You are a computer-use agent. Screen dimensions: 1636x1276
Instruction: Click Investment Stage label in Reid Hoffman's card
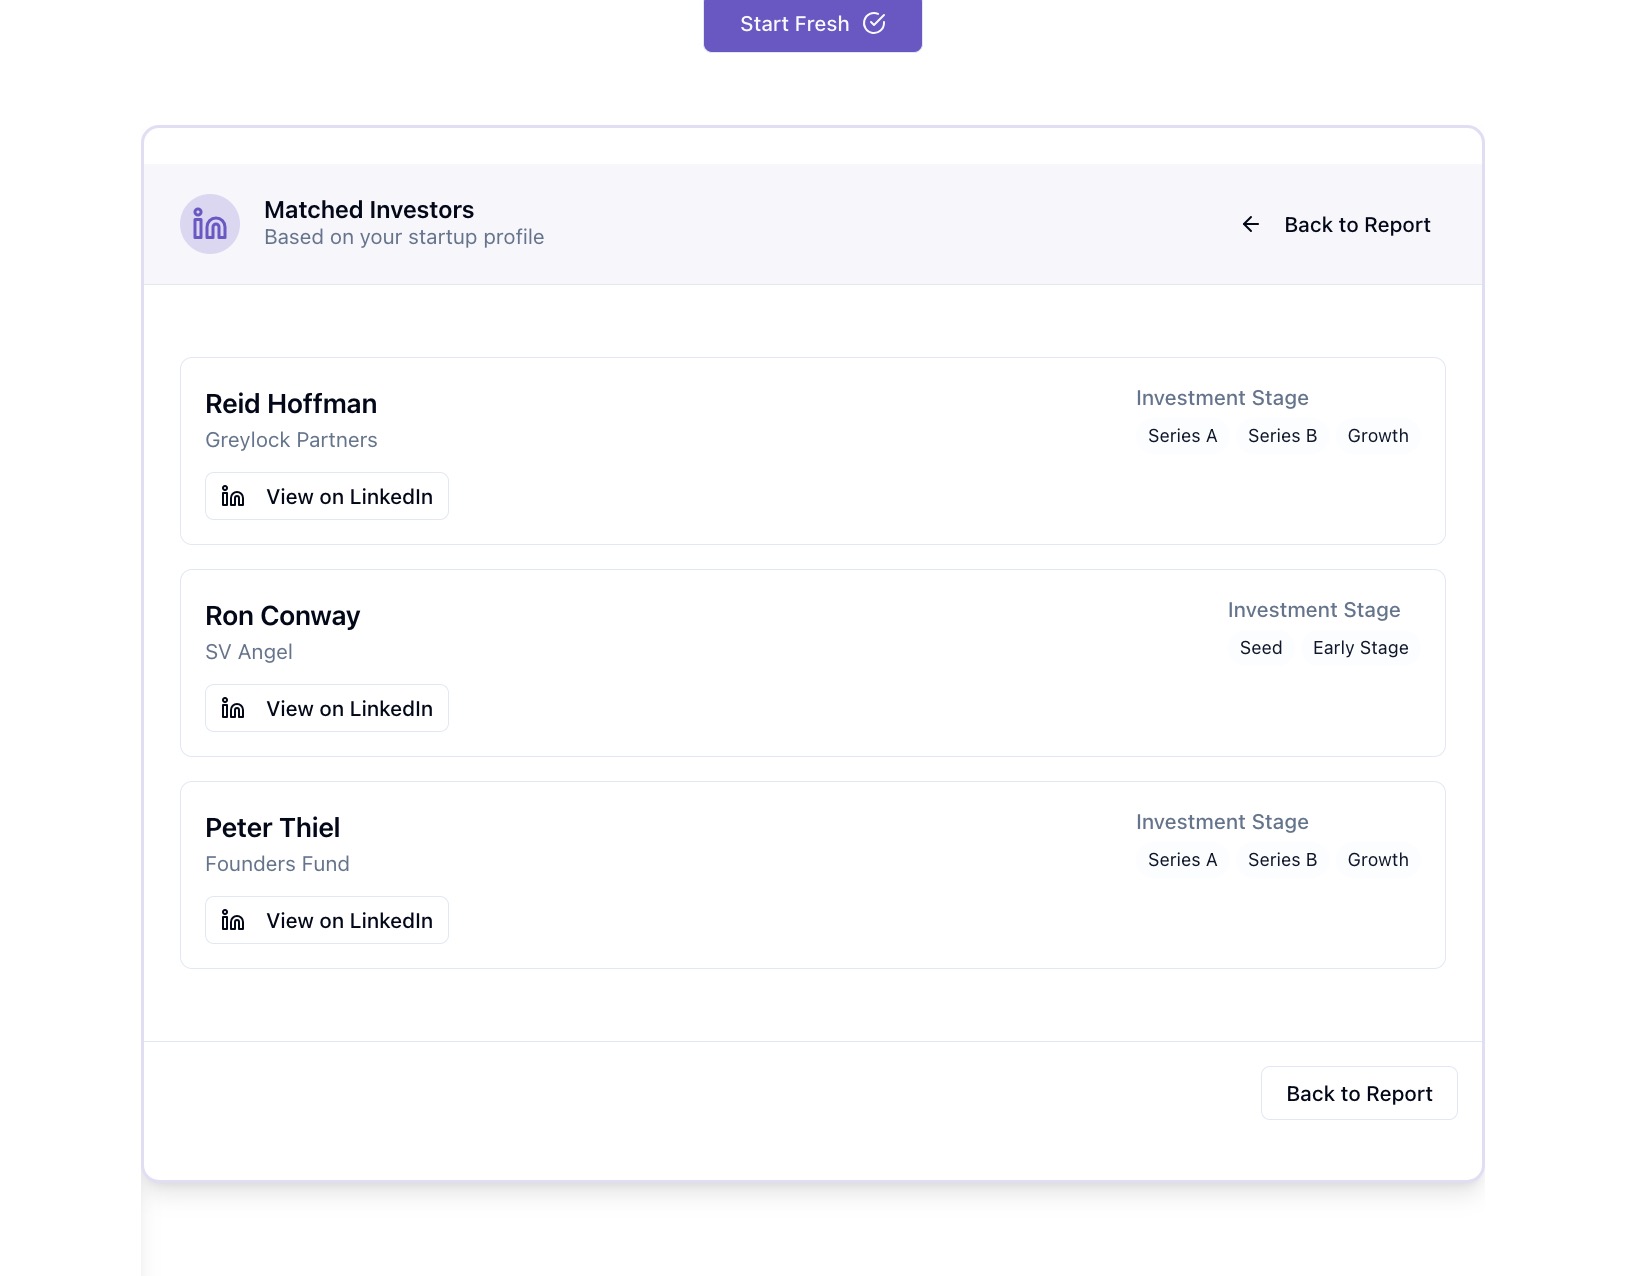1222,398
